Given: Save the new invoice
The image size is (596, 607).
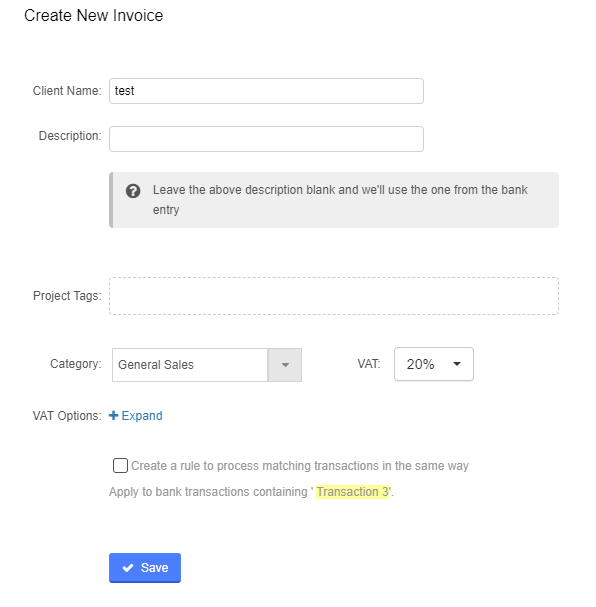Looking at the screenshot, I should click(x=145, y=568).
